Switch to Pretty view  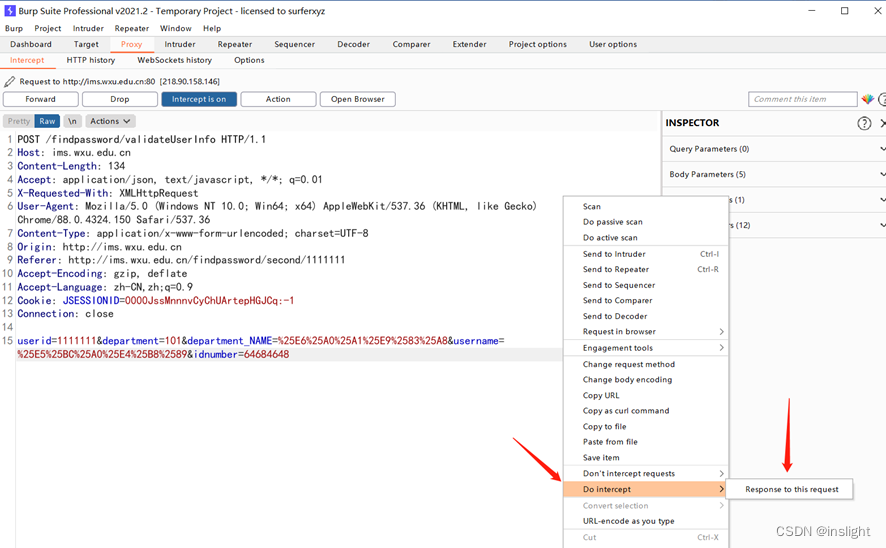[19, 121]
